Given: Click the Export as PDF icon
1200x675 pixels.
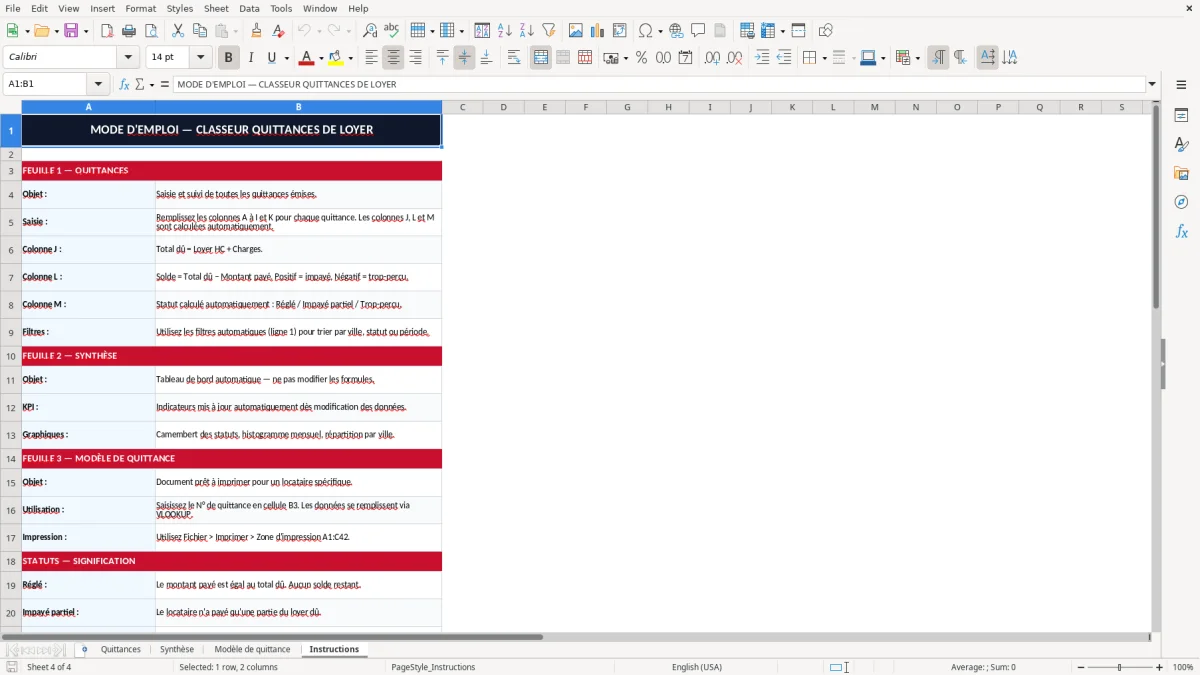Looking at the screenshot, I should click(x=107, y=31).
